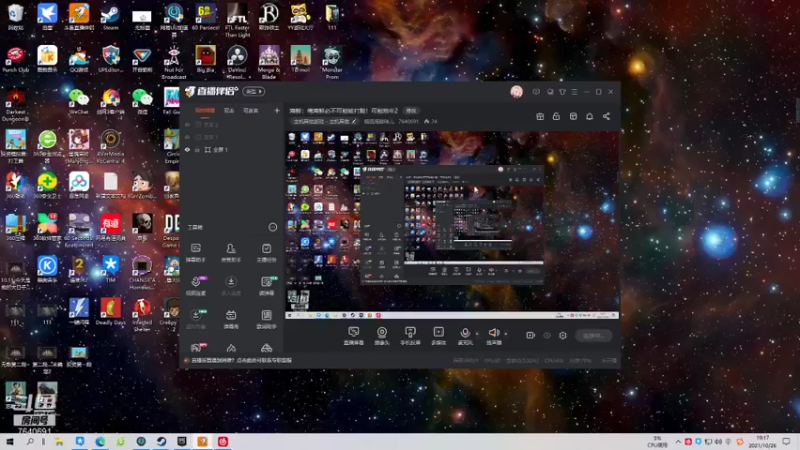Click the skin shirt icon in title bar
This screenshot has height=450, width=800.
[x=562, y=92]
